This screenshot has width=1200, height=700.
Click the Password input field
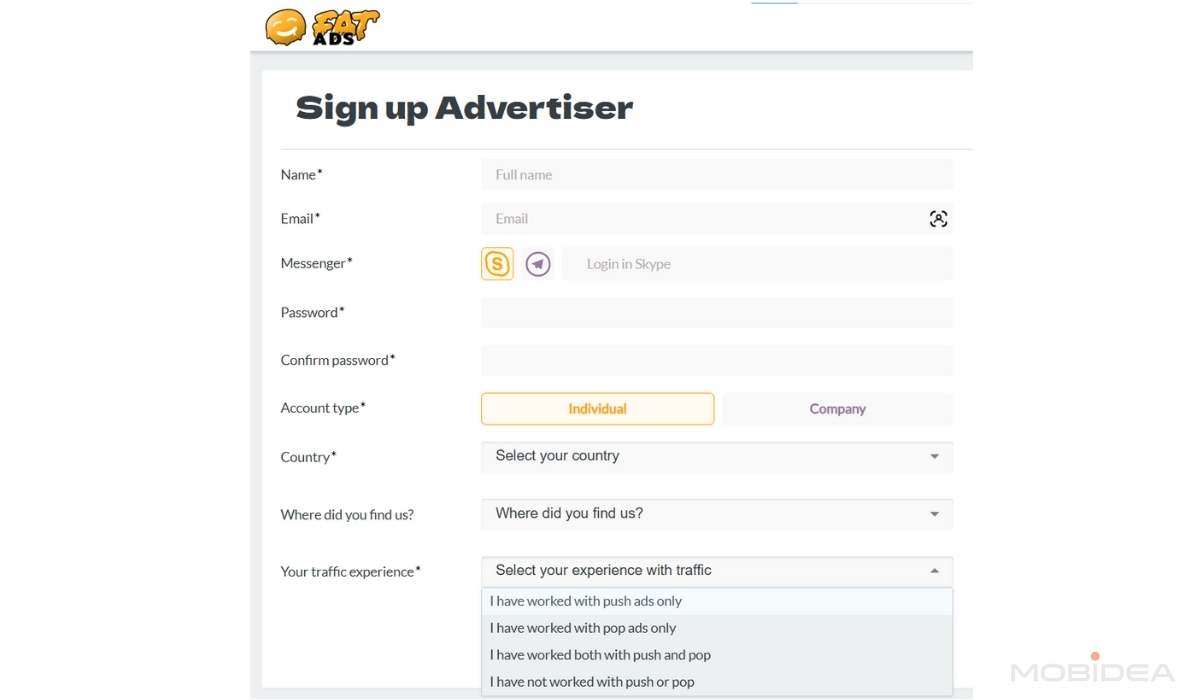tap(717, 312)
